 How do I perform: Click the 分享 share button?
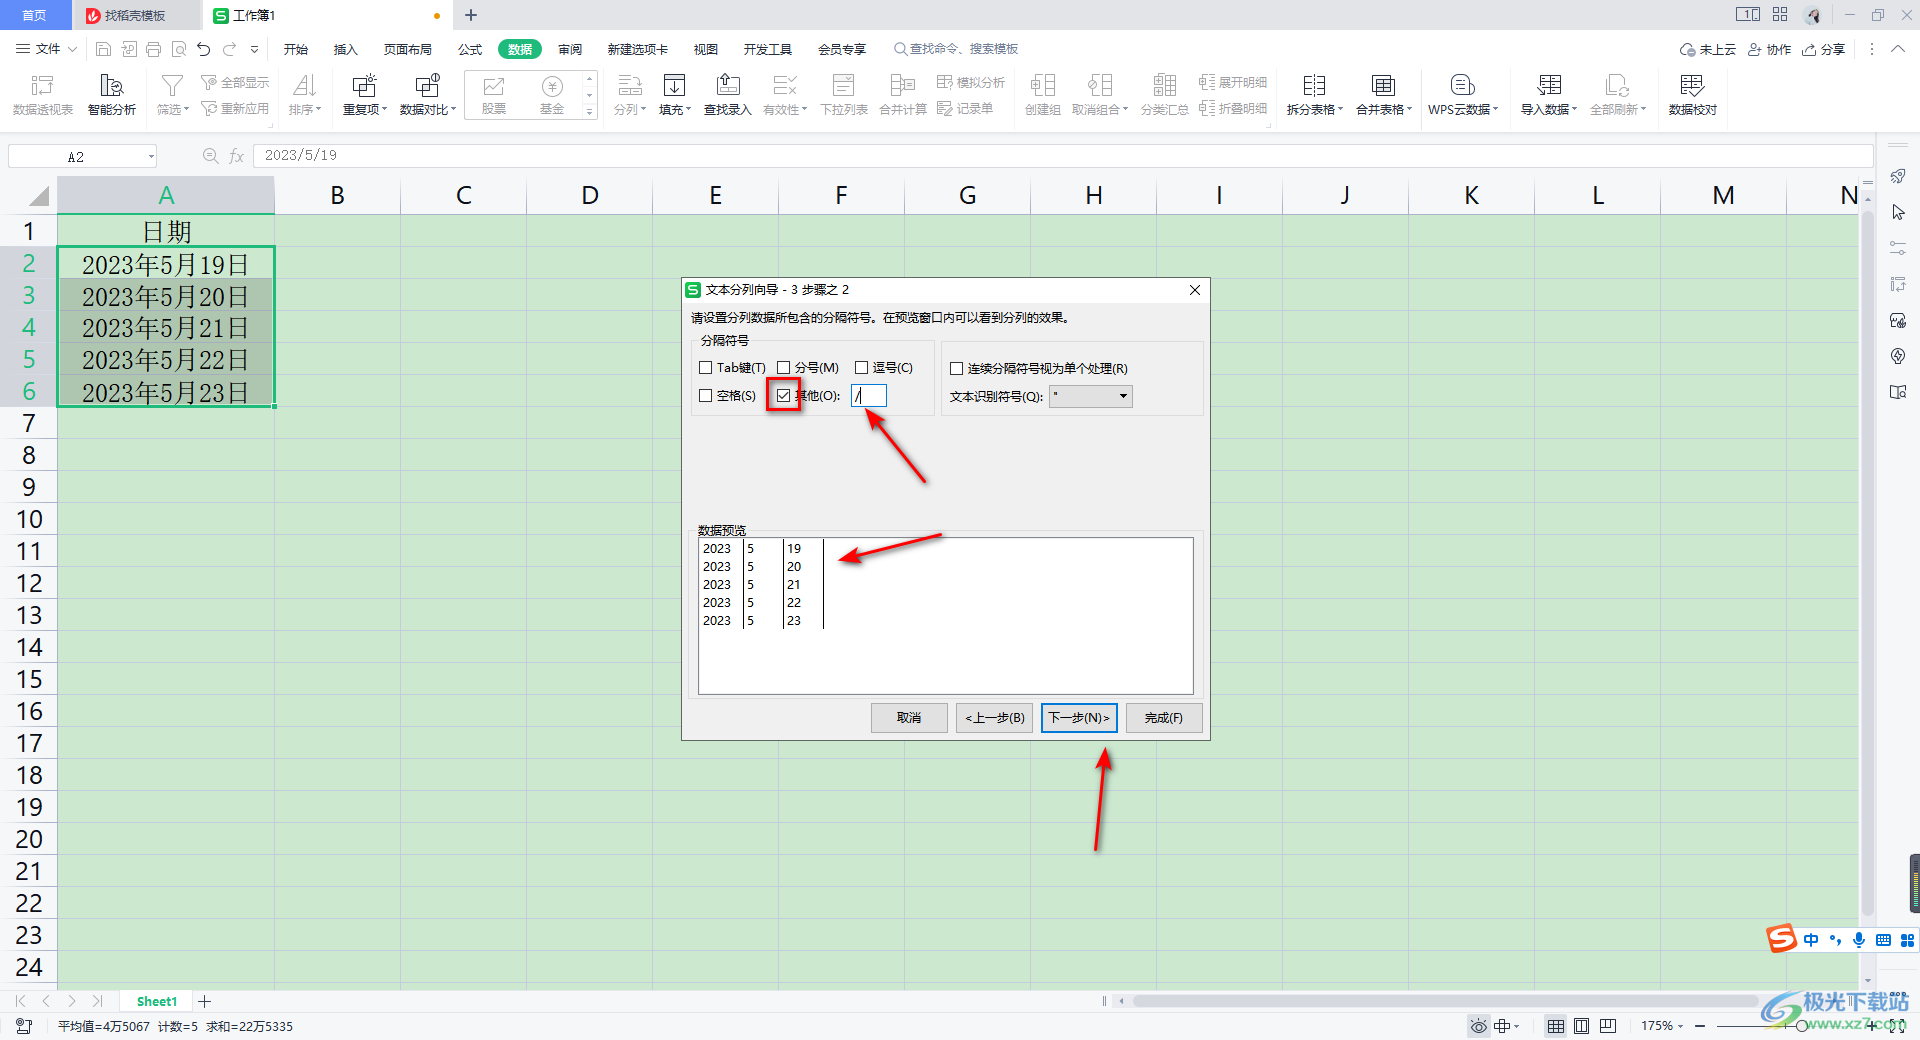[x=1823, y=49]
